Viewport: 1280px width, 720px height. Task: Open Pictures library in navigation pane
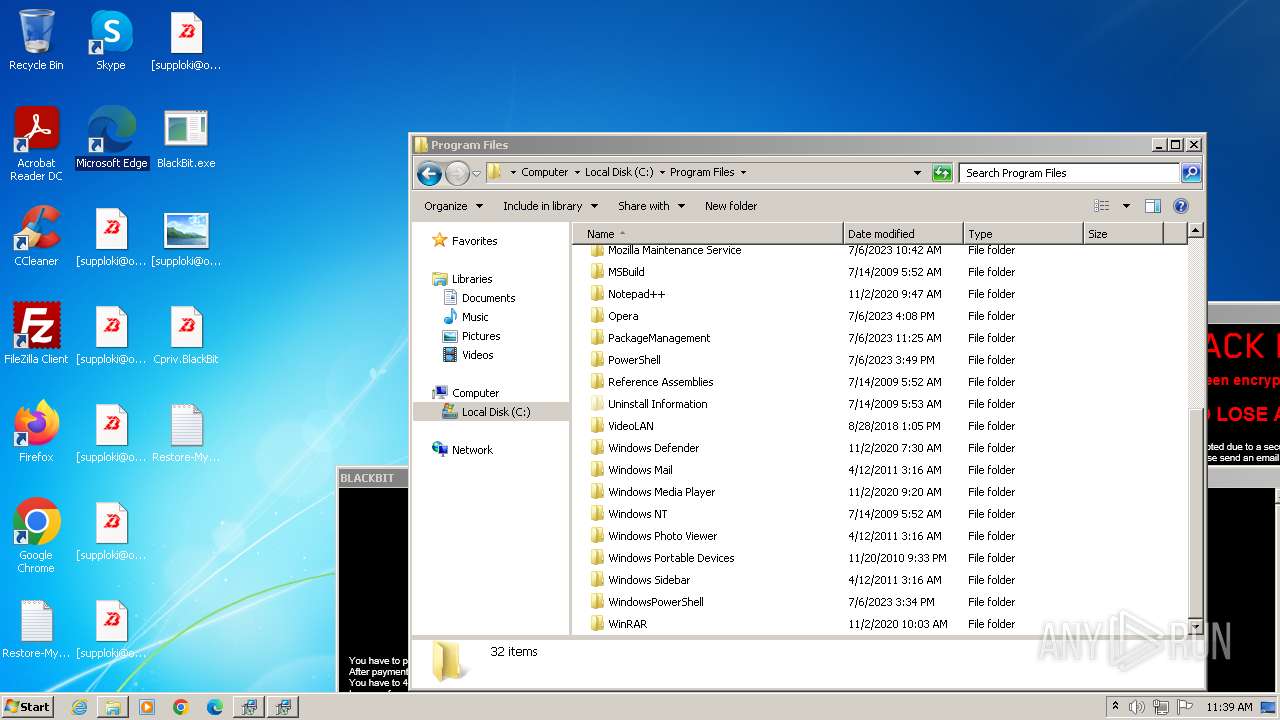pyautogui.click(x=481, y=336)
